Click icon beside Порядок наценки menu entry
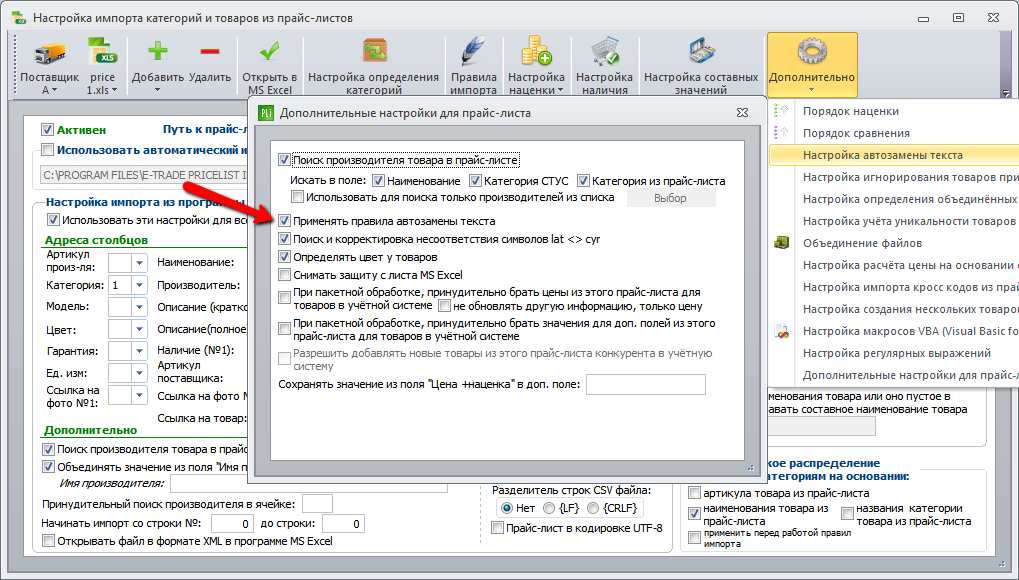The width and height of the screenshot is (1019, 580). [x=781, y=111]
